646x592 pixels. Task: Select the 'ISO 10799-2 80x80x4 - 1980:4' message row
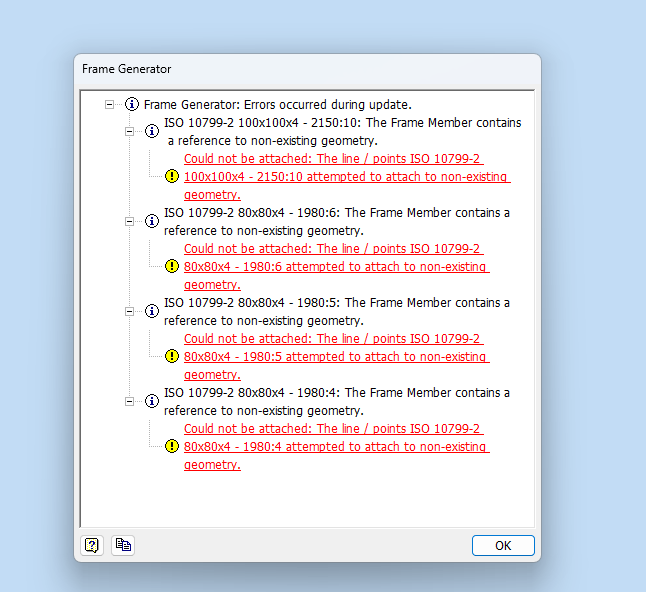tap(337, 401)
